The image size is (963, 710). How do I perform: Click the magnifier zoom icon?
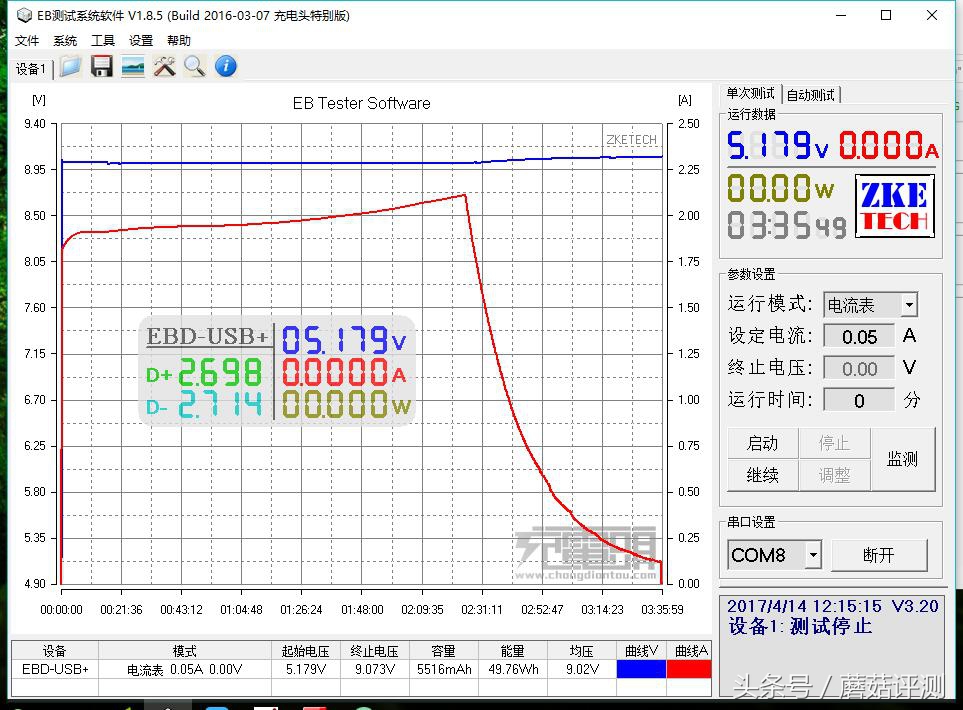[195, 66]
